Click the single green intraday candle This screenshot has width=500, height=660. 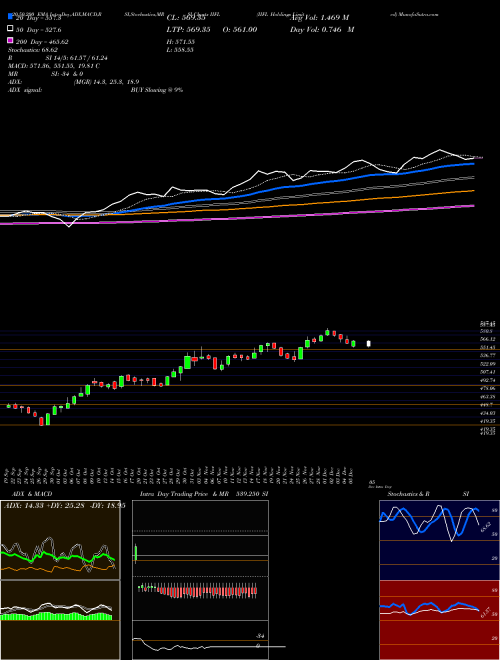click(x=136, y=554)
